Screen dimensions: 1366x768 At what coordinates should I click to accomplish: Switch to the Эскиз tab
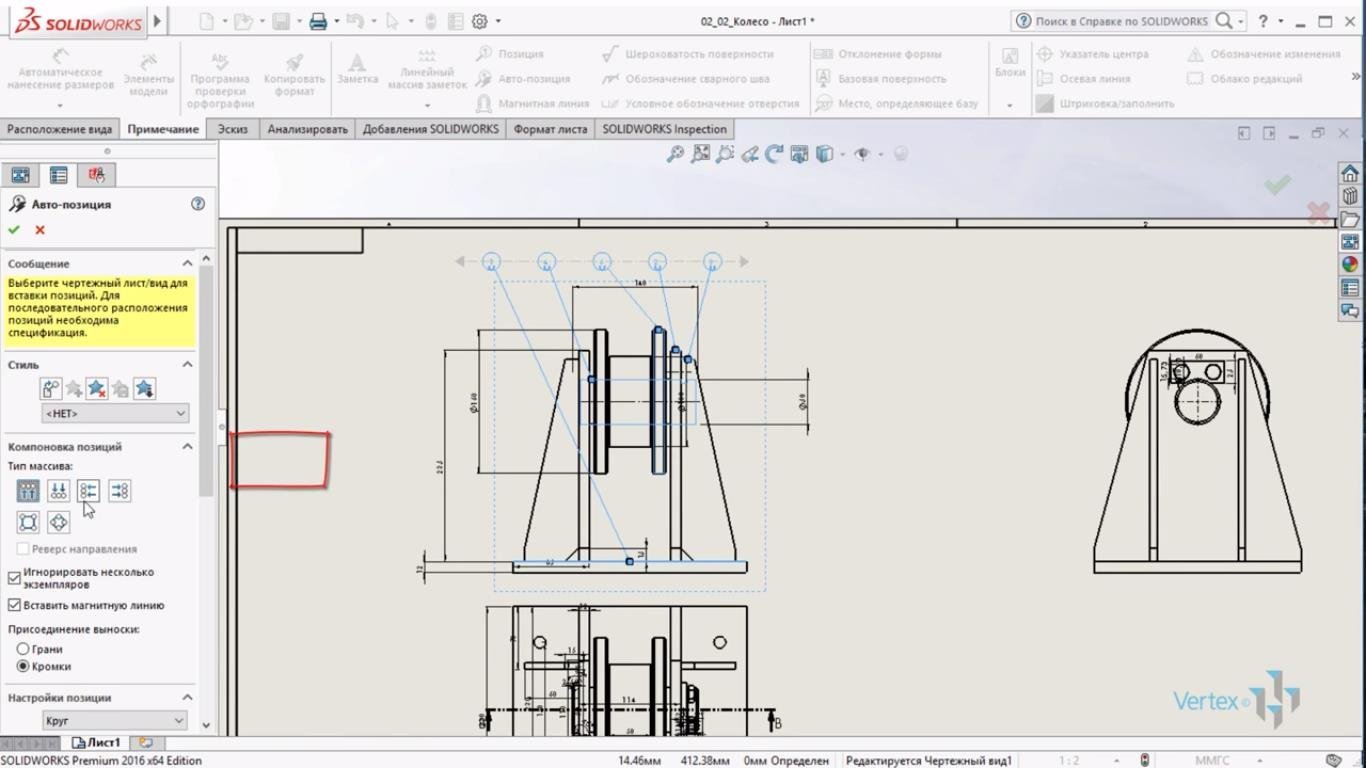232,129
